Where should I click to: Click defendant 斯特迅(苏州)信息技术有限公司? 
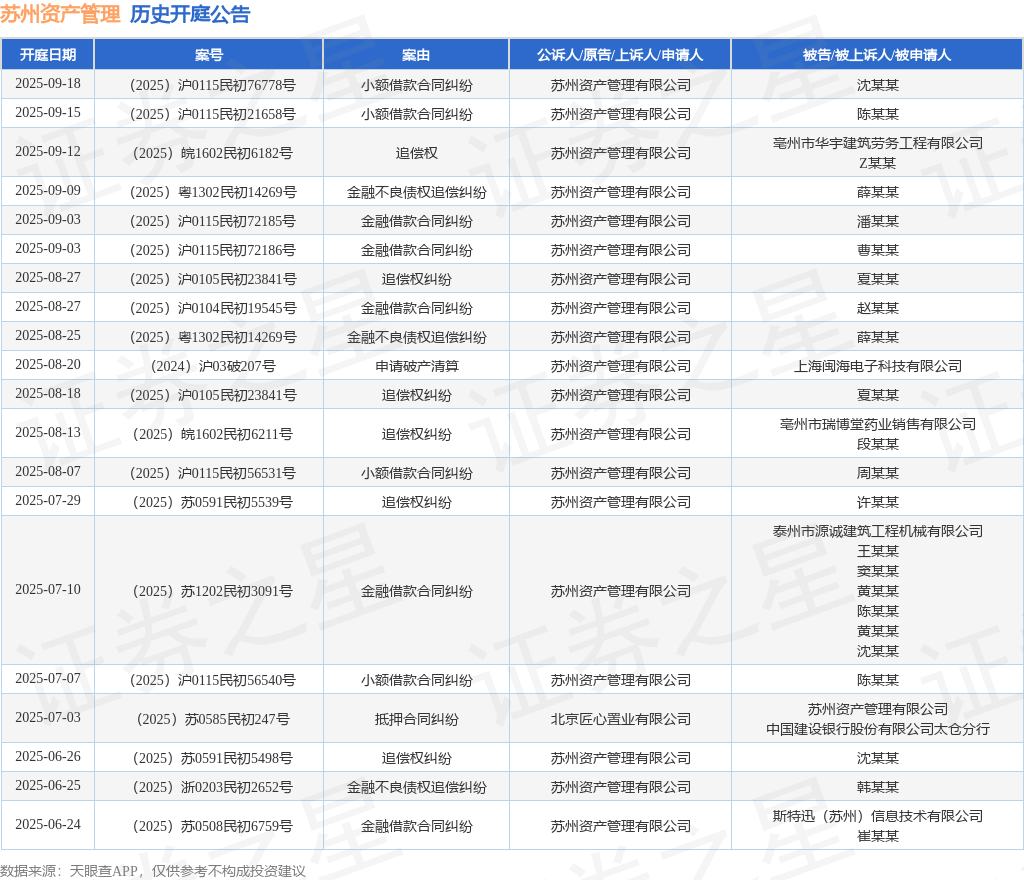877,816
